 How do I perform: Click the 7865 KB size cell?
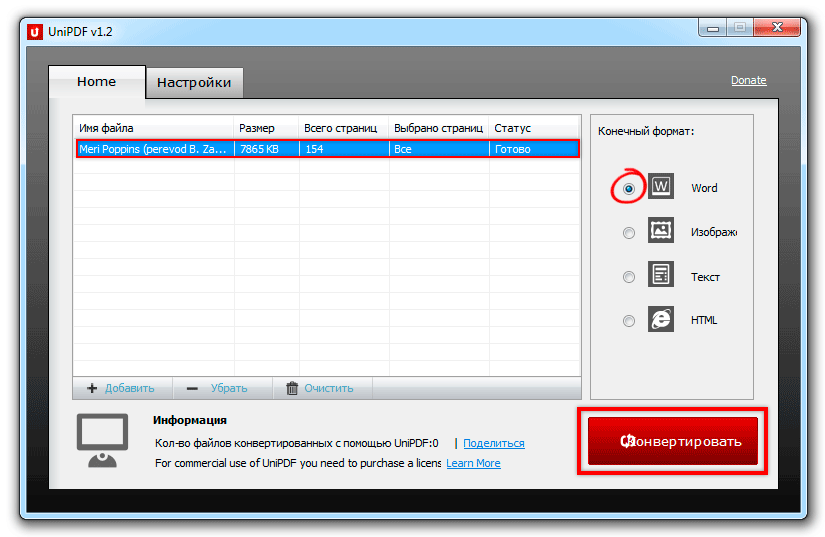point(267,149)
